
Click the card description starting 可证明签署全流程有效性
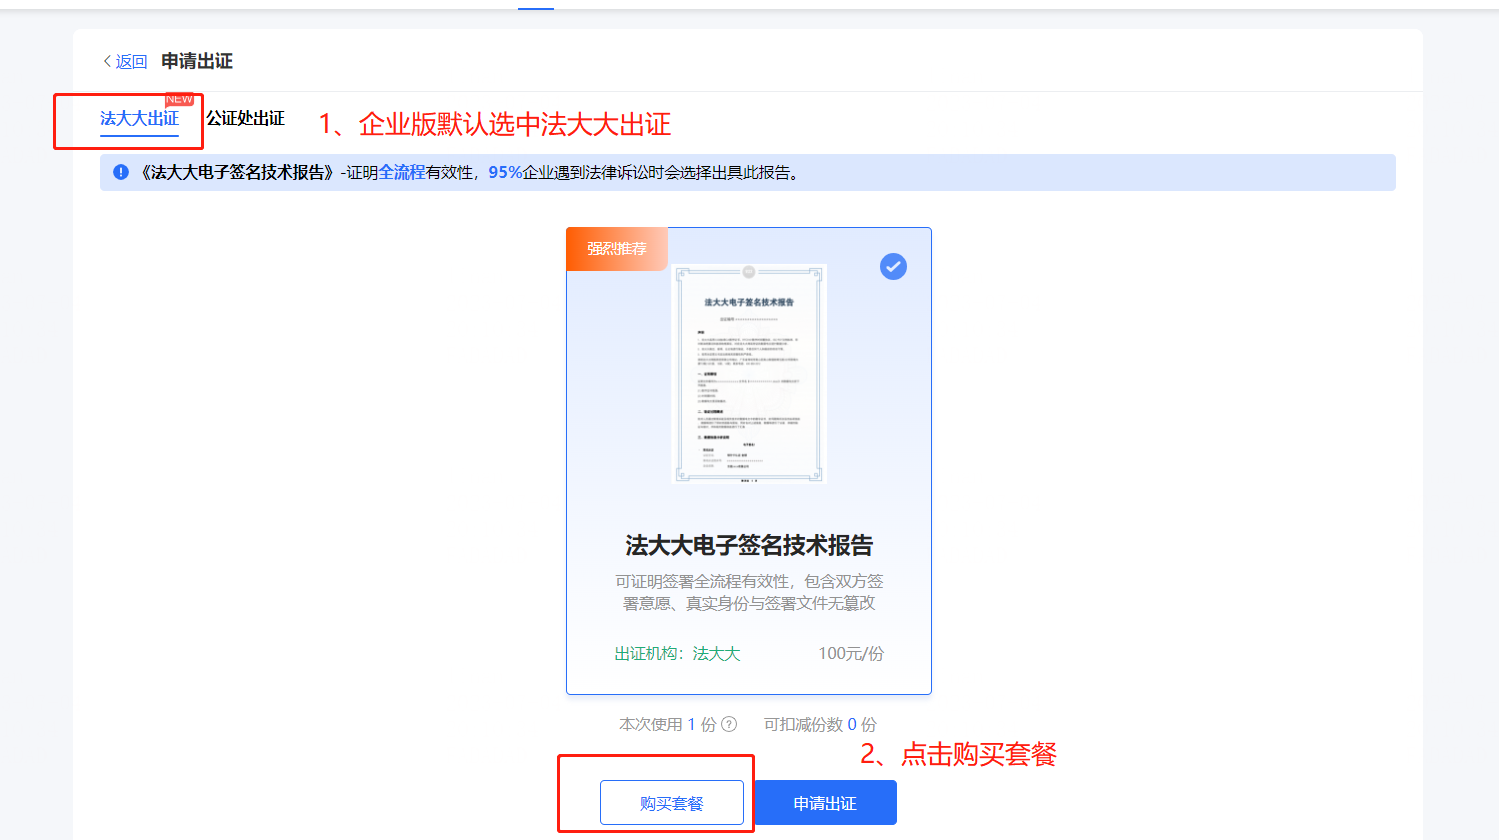click(x=749, y=592)
